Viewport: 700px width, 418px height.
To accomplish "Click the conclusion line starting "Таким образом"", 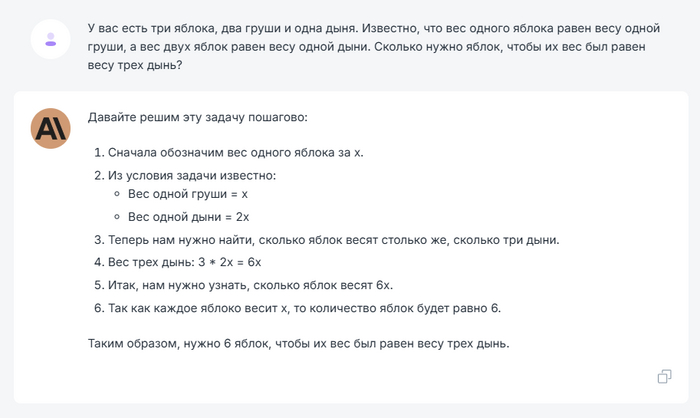I will click(299, 345).
